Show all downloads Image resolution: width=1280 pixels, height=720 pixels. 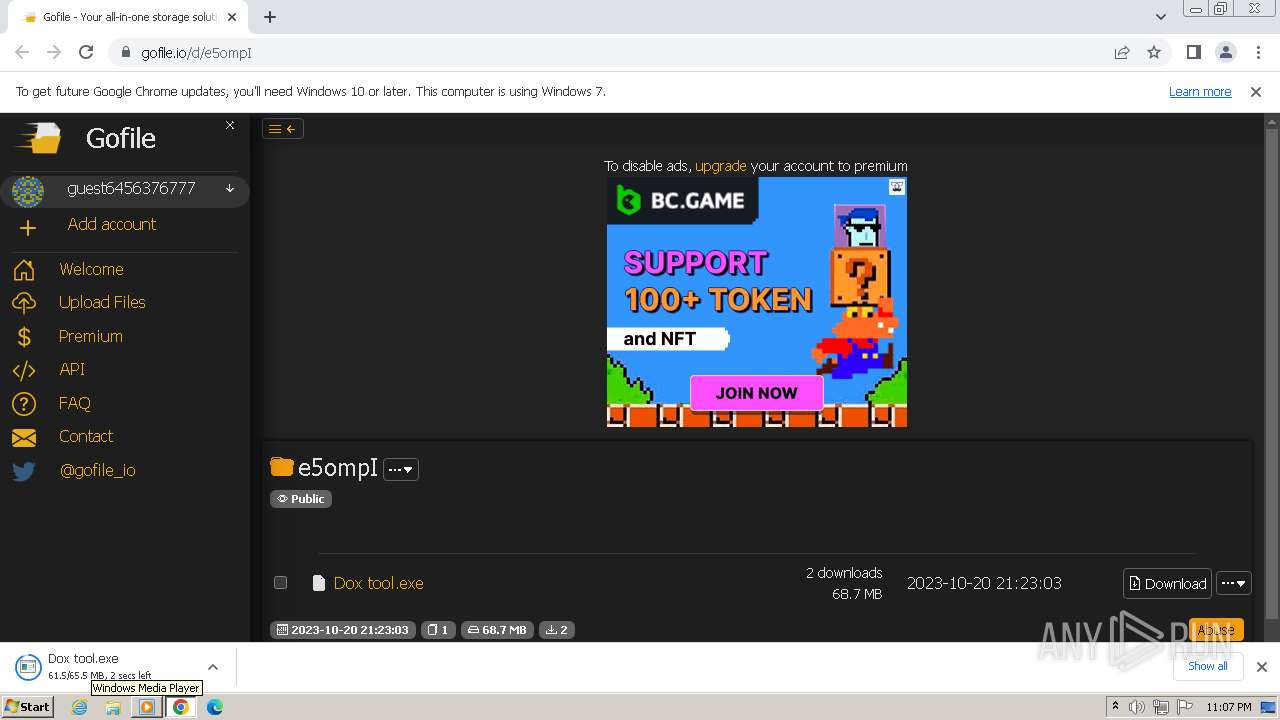tap(1208, 666)
